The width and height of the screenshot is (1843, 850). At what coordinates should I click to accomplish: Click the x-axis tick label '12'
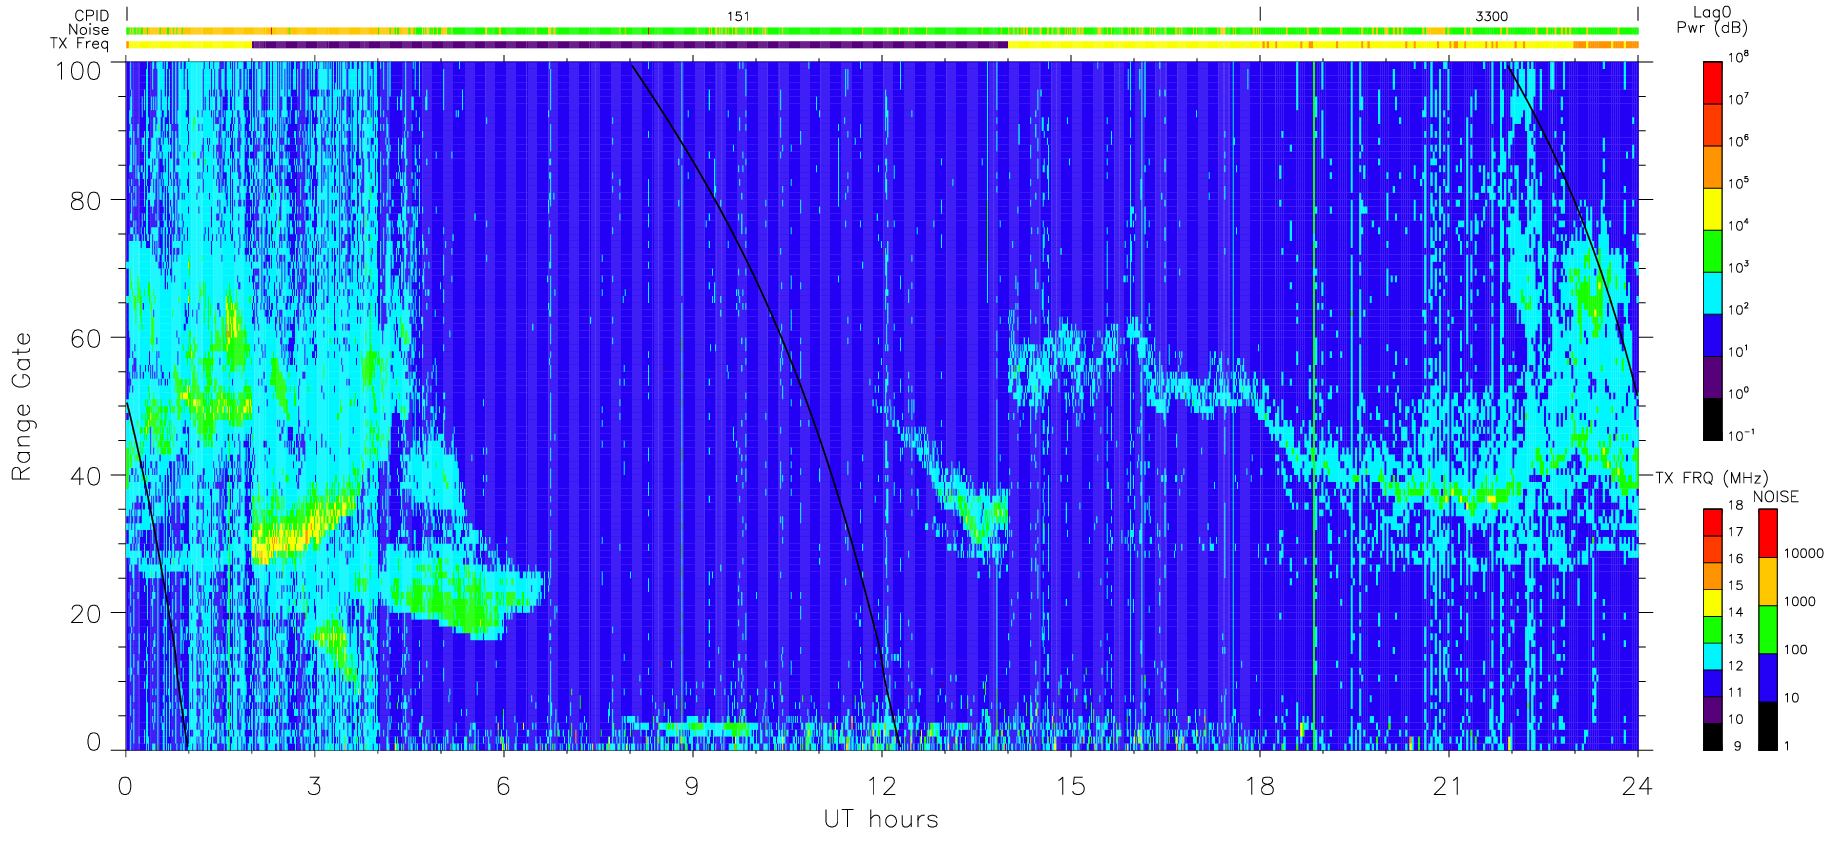pos(881,786)
